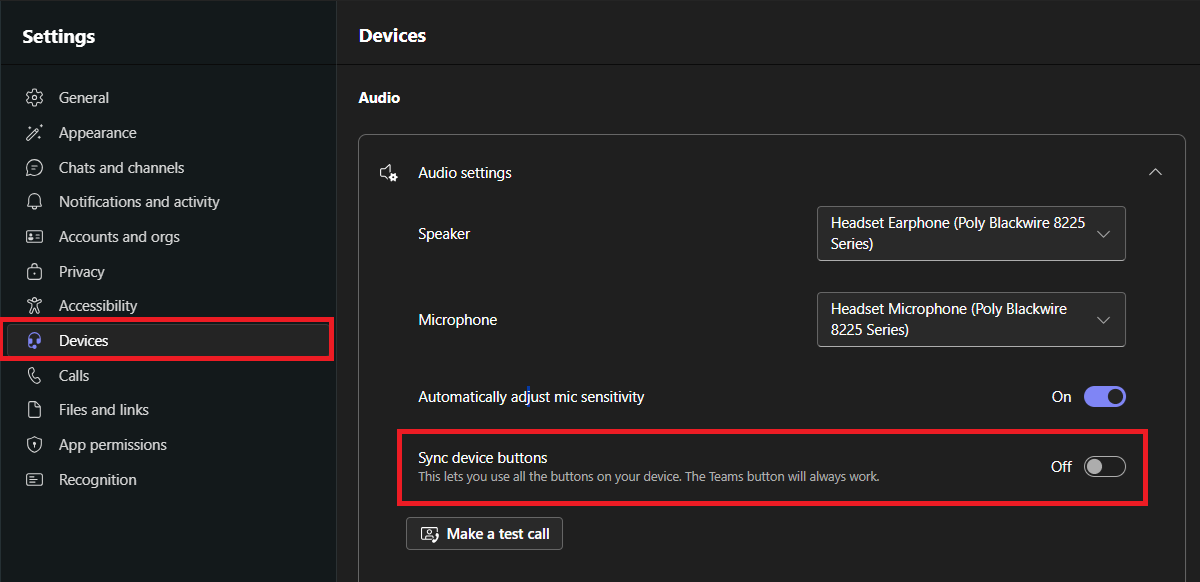The height and width of the screenshot is (582, 1200).
Task: Click the Accessibility person icon
Action: coord(35,306)
